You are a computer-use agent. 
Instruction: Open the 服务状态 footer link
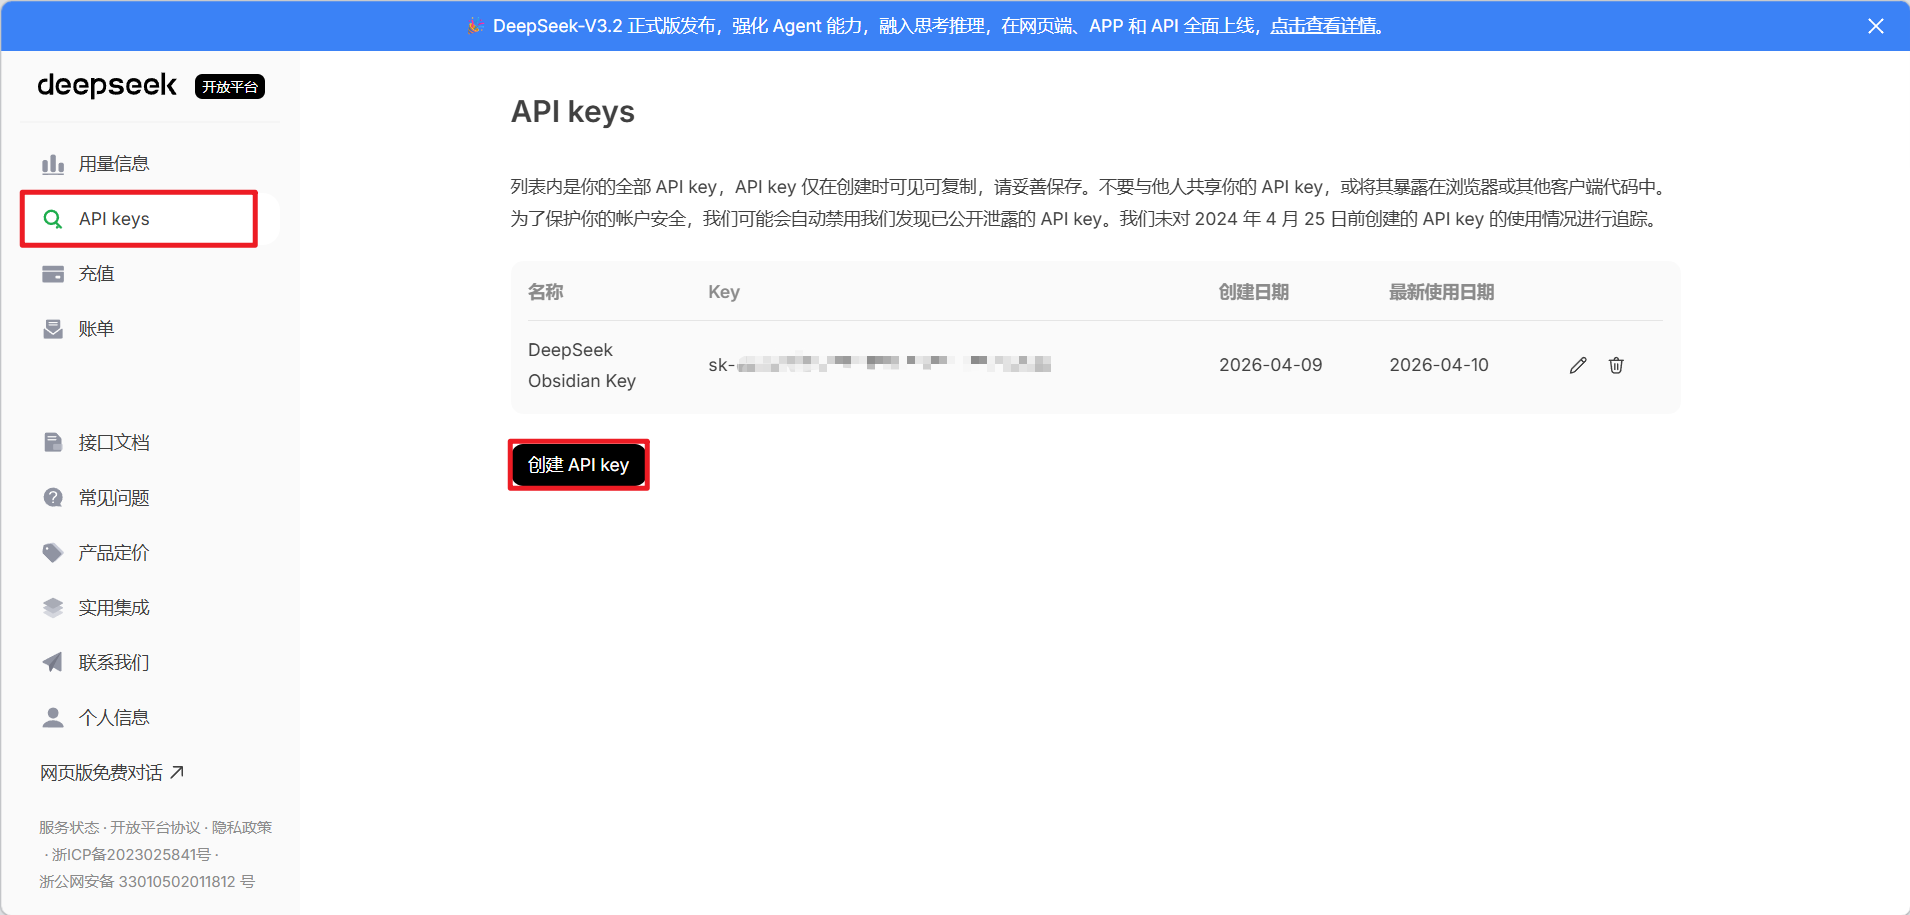click(x=69, y=827)
